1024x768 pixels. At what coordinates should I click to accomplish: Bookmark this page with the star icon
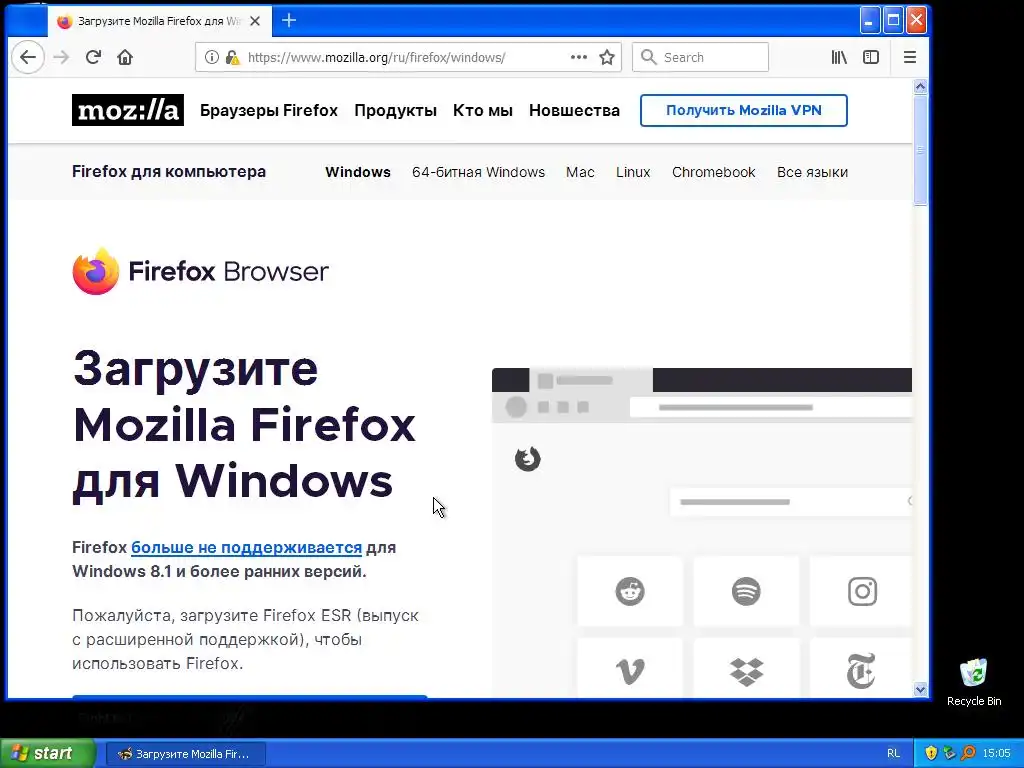pyautogui.click(x=607, y=57)
